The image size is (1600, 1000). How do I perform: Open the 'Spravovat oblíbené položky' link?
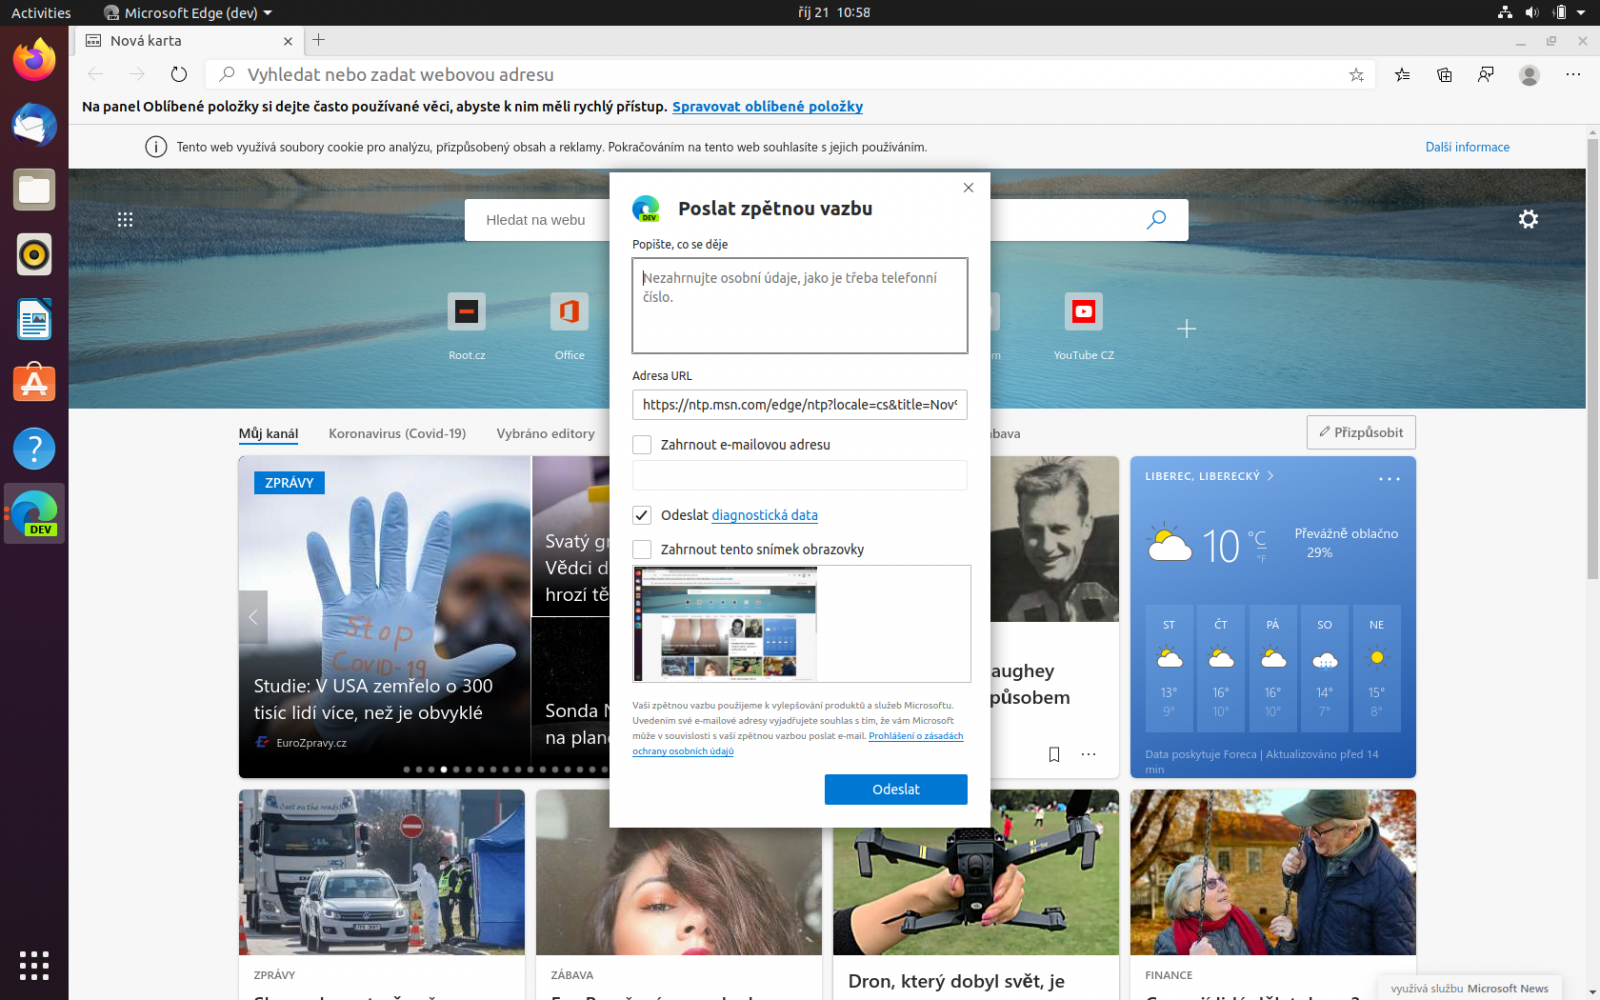(x=767, y=106)
